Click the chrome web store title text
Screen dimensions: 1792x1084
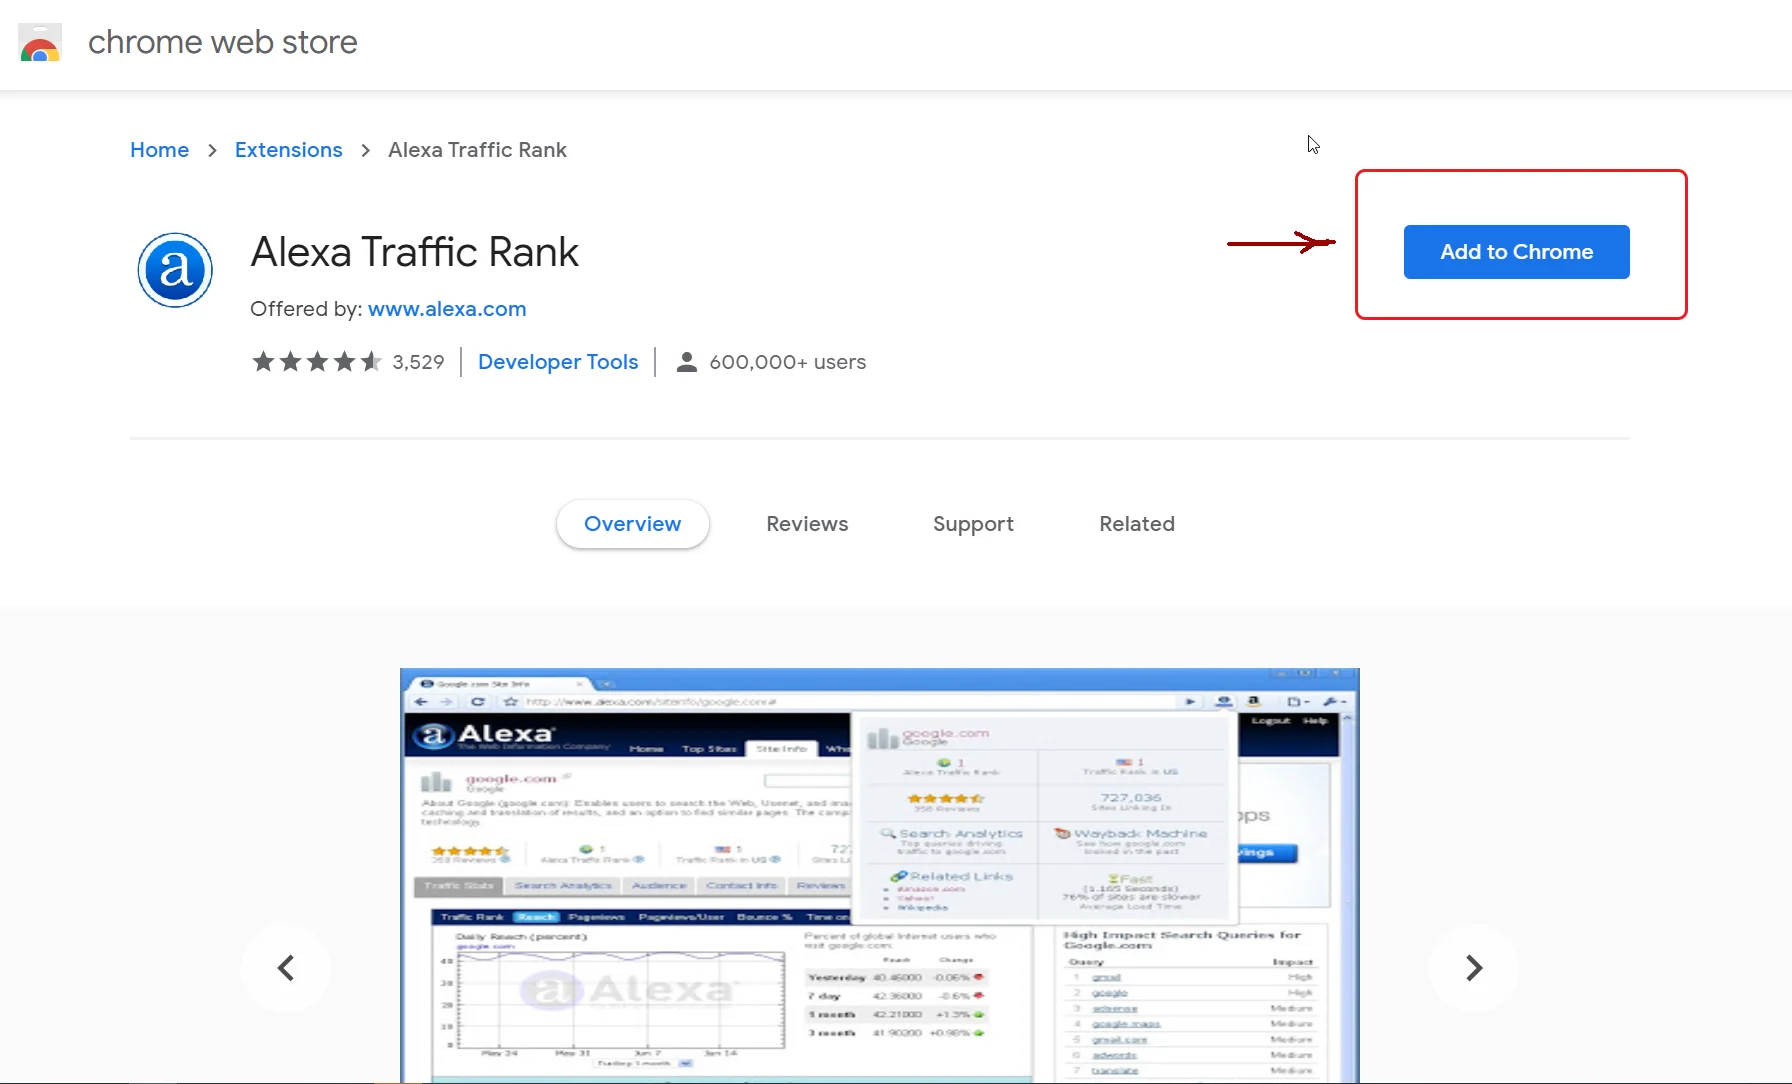point(222,43)
